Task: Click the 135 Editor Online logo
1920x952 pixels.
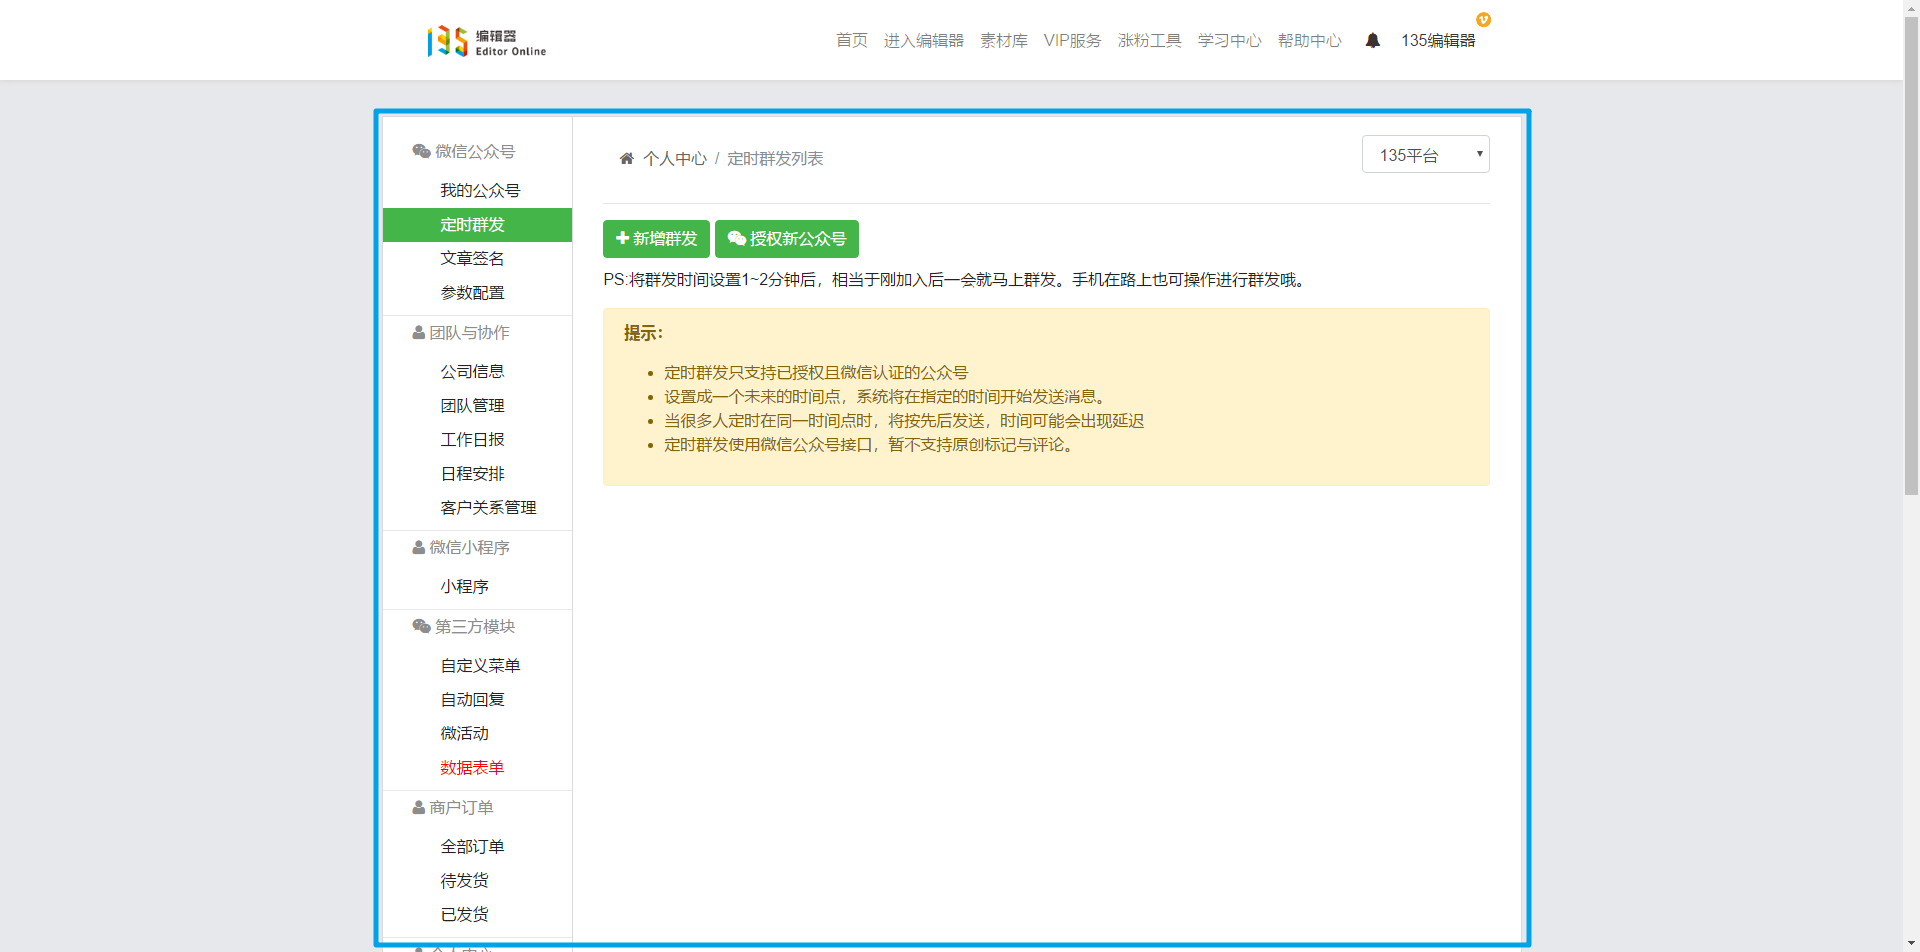Action: (486, 41)
